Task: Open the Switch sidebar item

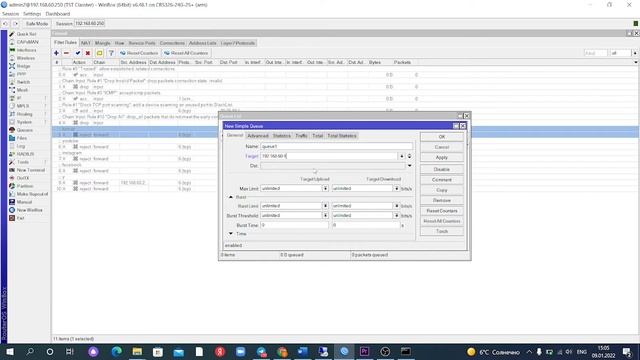Action: (x=23, y=82)
